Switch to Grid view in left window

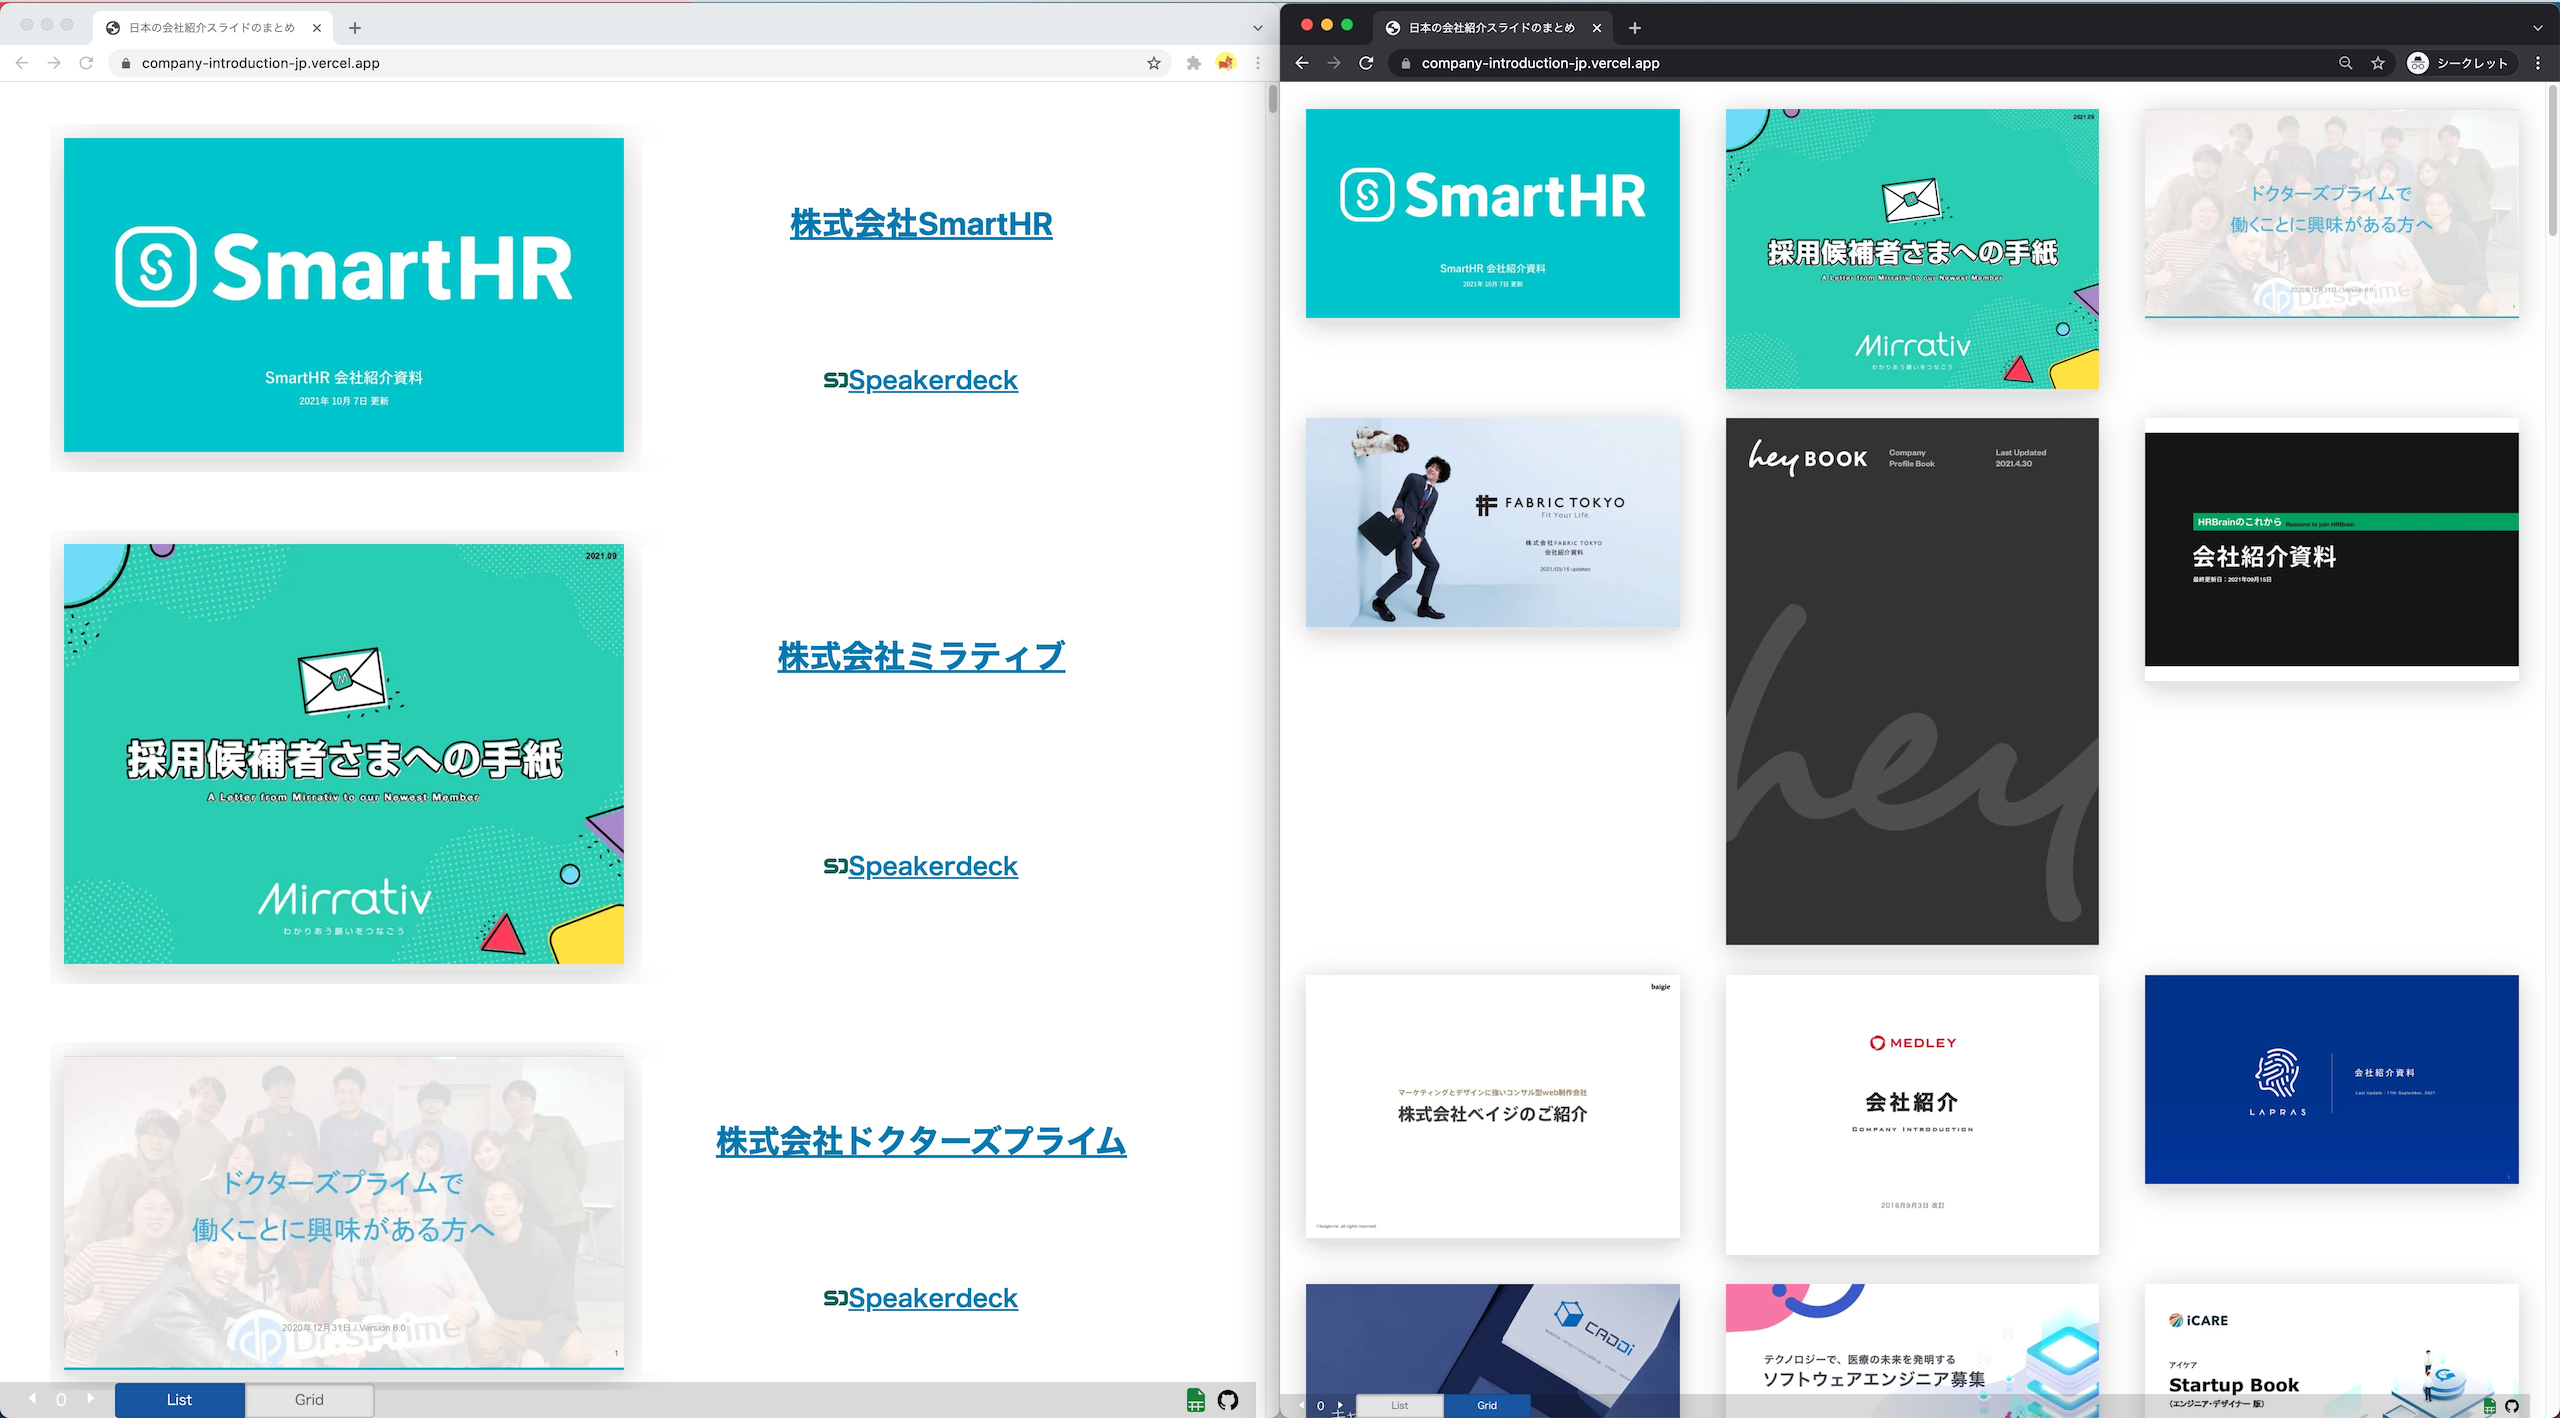[x=309, y=1400]
